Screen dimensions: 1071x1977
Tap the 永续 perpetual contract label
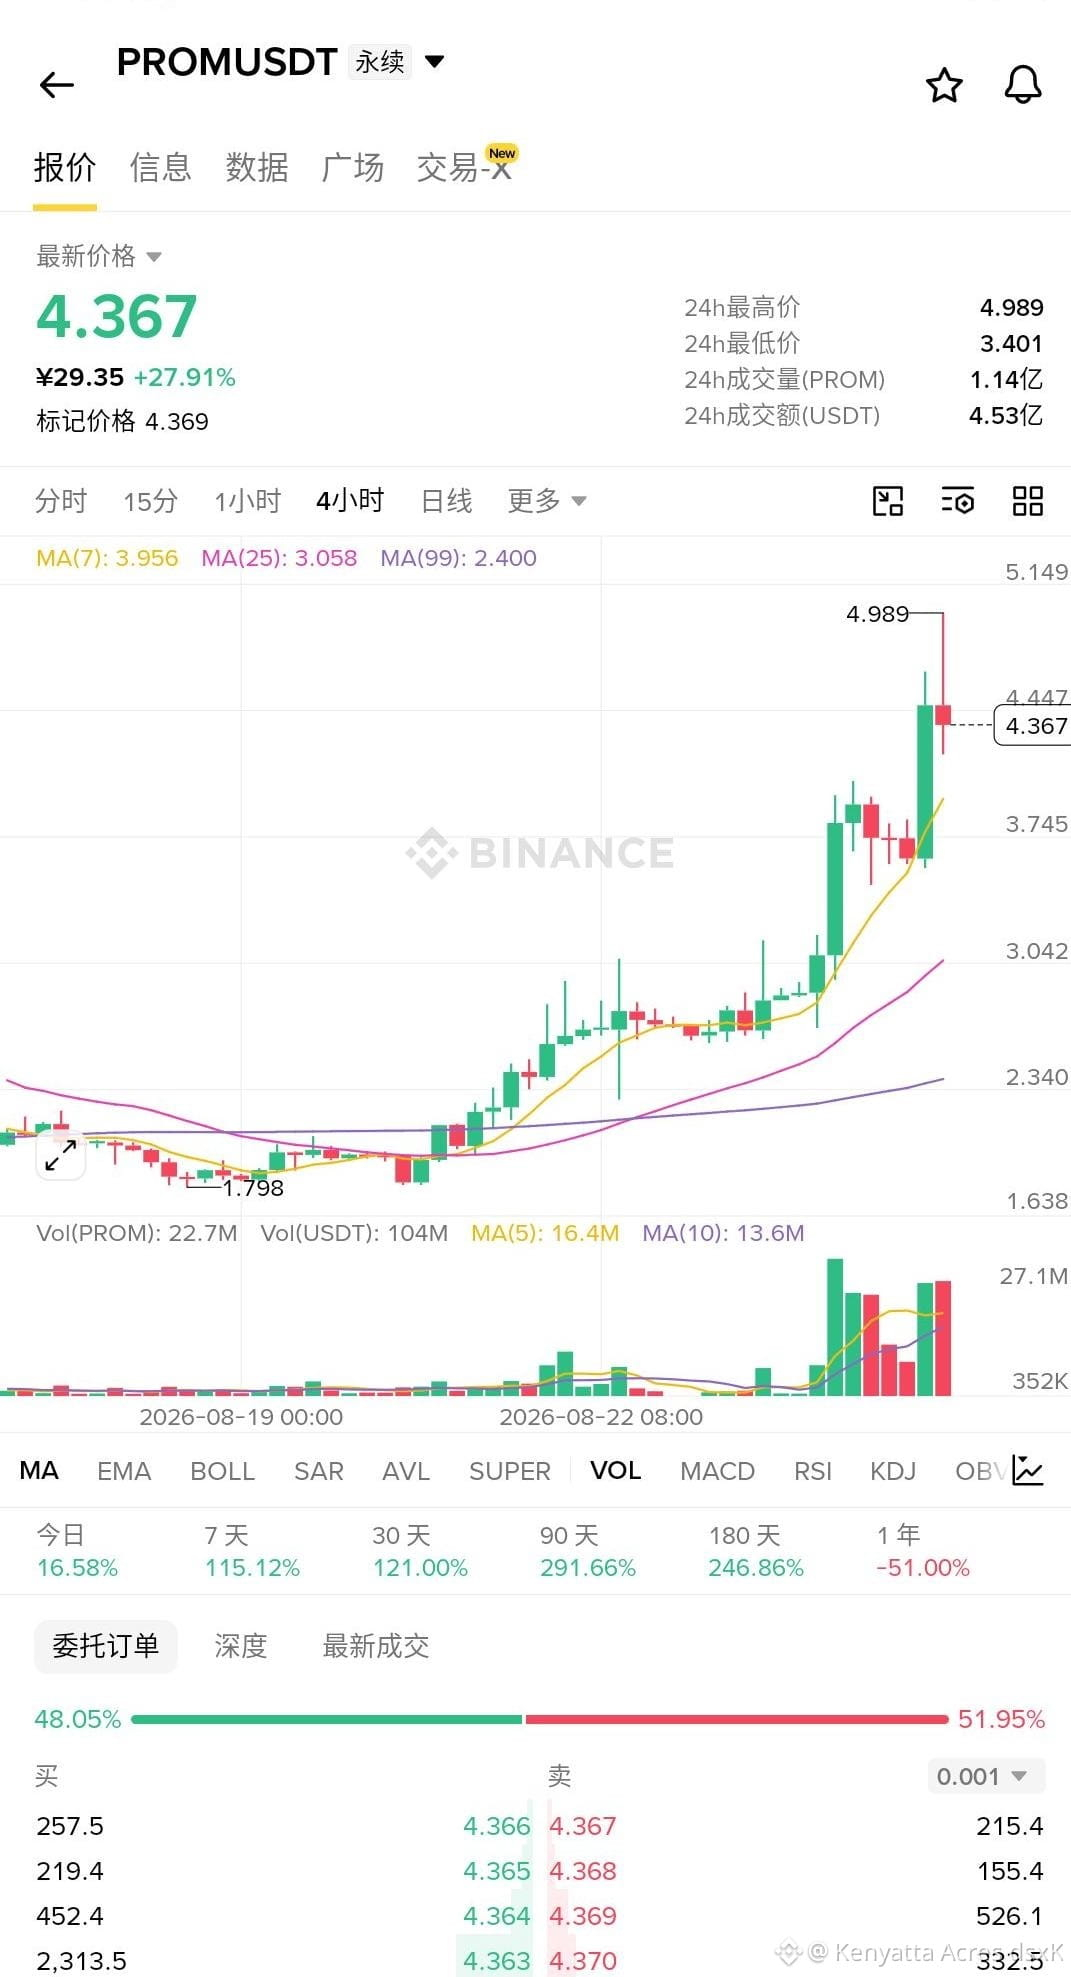pyautogui.click(x=380, y=62)
